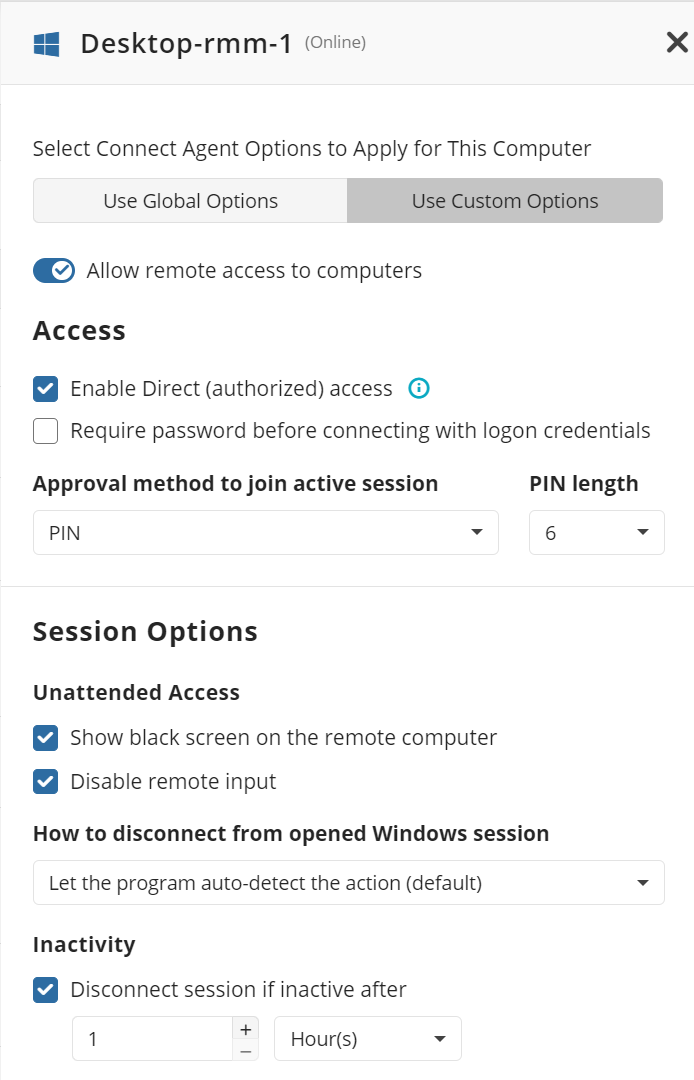694x1080 pixels.
Task: Open the Approval method PIN dropdown
Action: [265, 532]
